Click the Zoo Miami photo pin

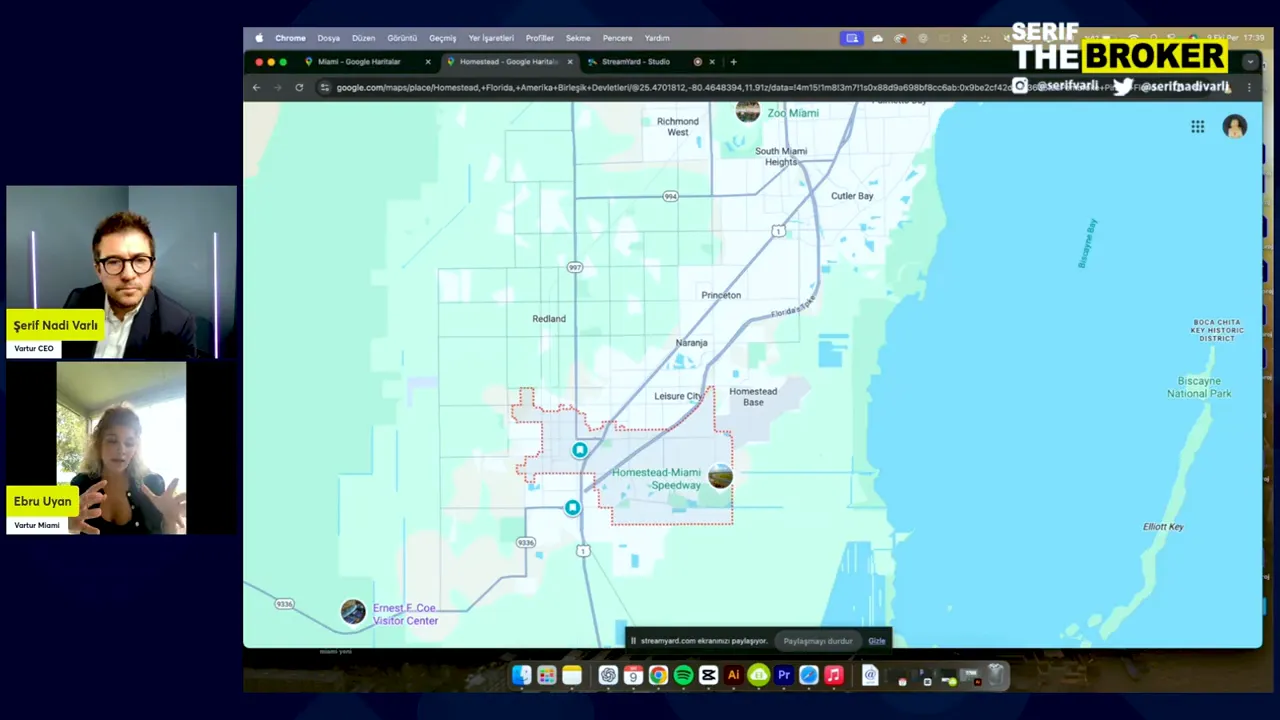[x=748, y=110]
